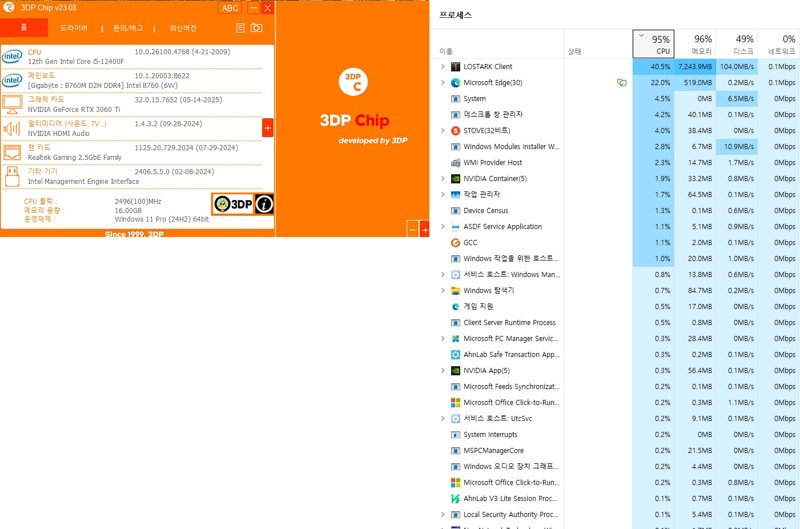The height and width of the screenshot is (529, 800).
Task: Click the Microsoft PC Manager Service icon
Action: click(x=456, y=338)
